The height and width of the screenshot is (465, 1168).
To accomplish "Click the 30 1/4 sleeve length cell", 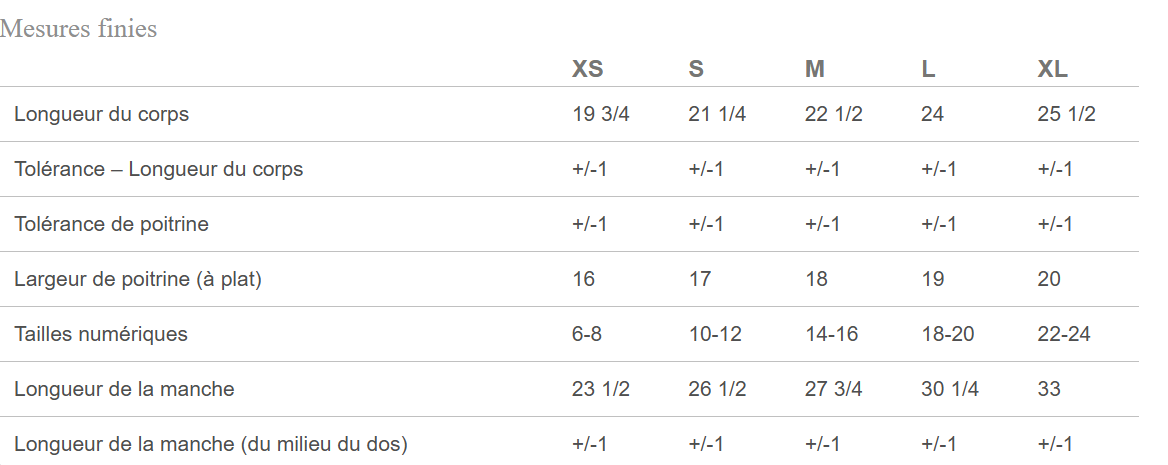I will click(x=949, y=389).
